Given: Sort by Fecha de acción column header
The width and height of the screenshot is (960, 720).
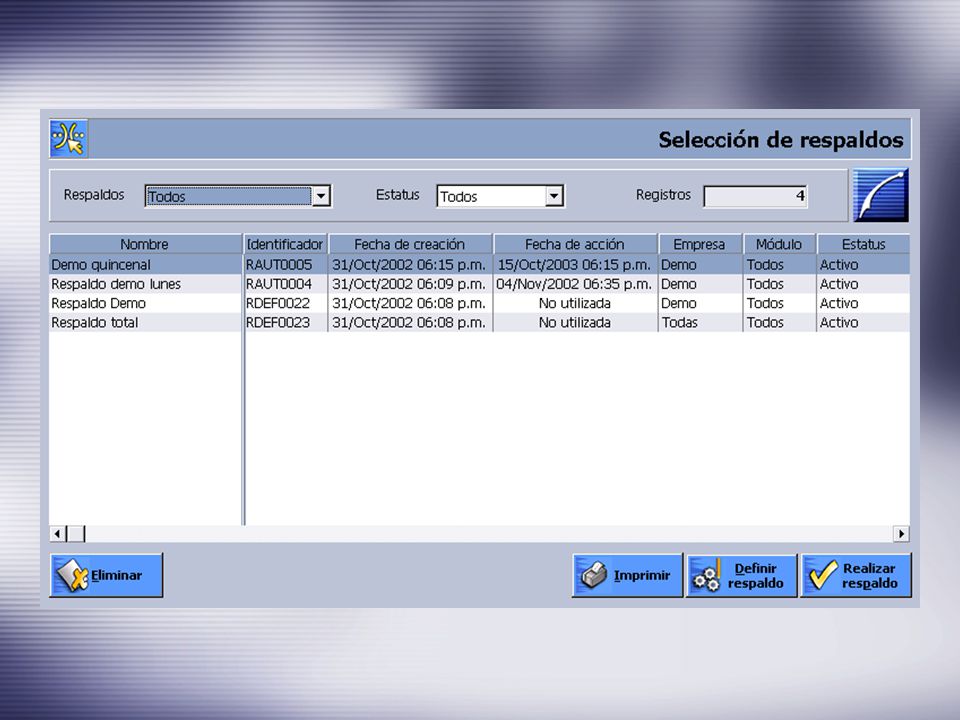Looking at the screenshot, I should [x=575, y=244].
